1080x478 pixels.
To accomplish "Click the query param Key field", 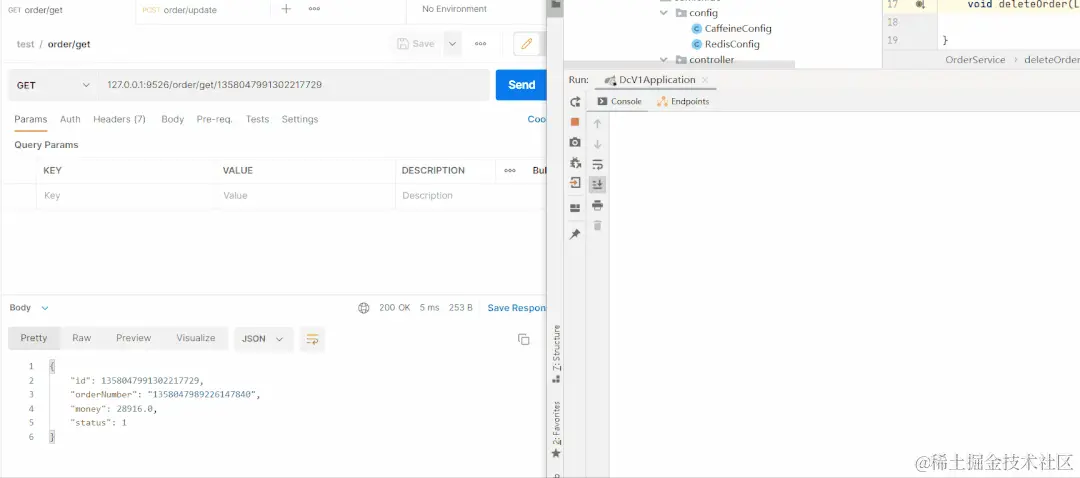I will pos(126,196).
